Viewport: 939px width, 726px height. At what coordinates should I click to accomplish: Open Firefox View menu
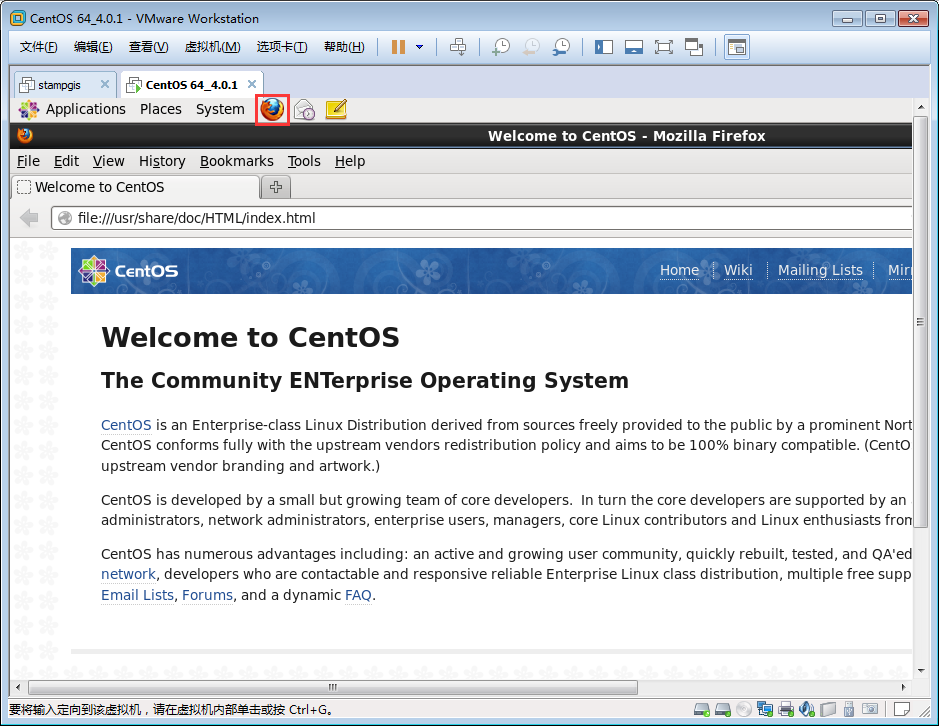coord(108,161)
